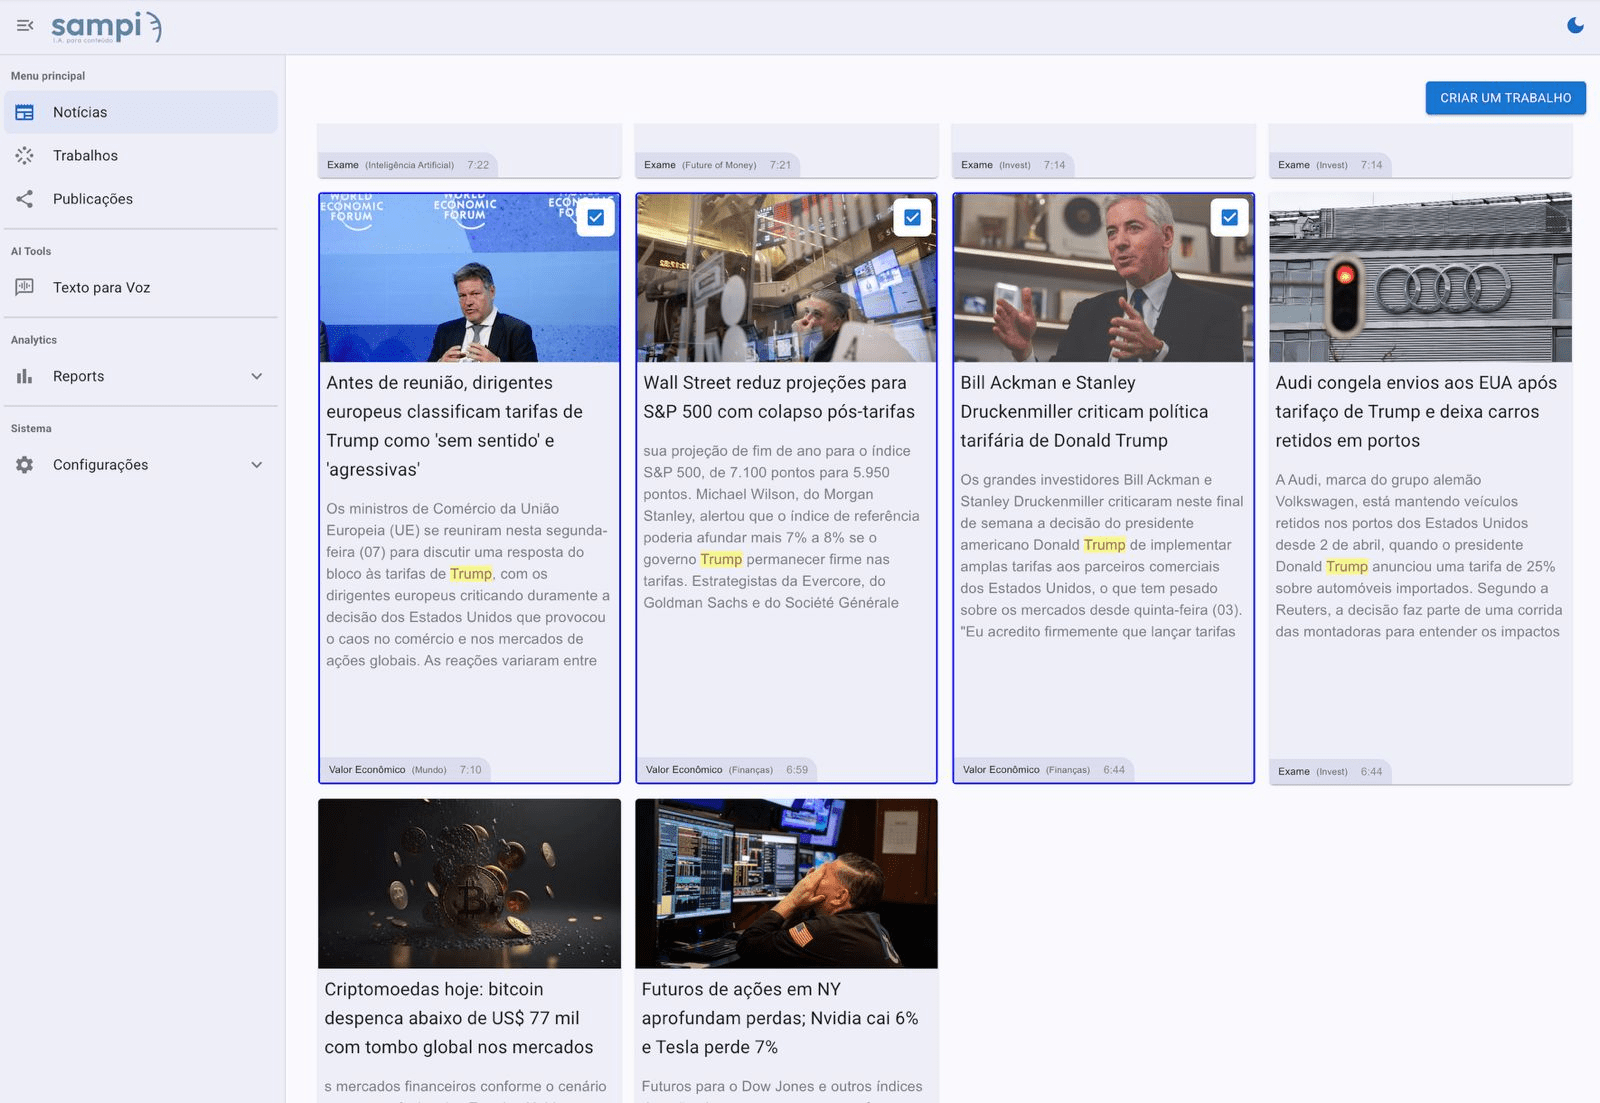Click the Publicações share icon
Screen dimensions: 1600x1103
click(x=25, y=199)
